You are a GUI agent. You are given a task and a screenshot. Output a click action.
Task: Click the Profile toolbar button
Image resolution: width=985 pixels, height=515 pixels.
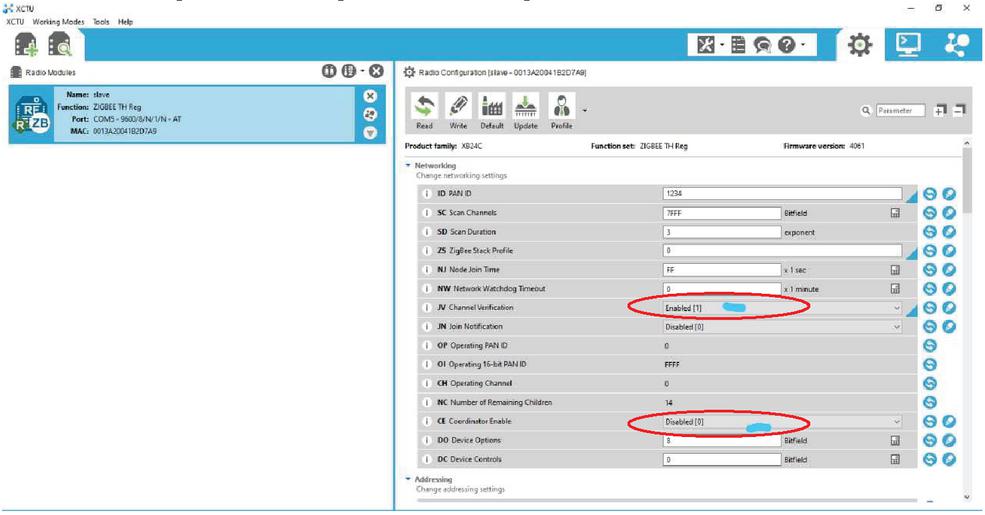(561, 111)
